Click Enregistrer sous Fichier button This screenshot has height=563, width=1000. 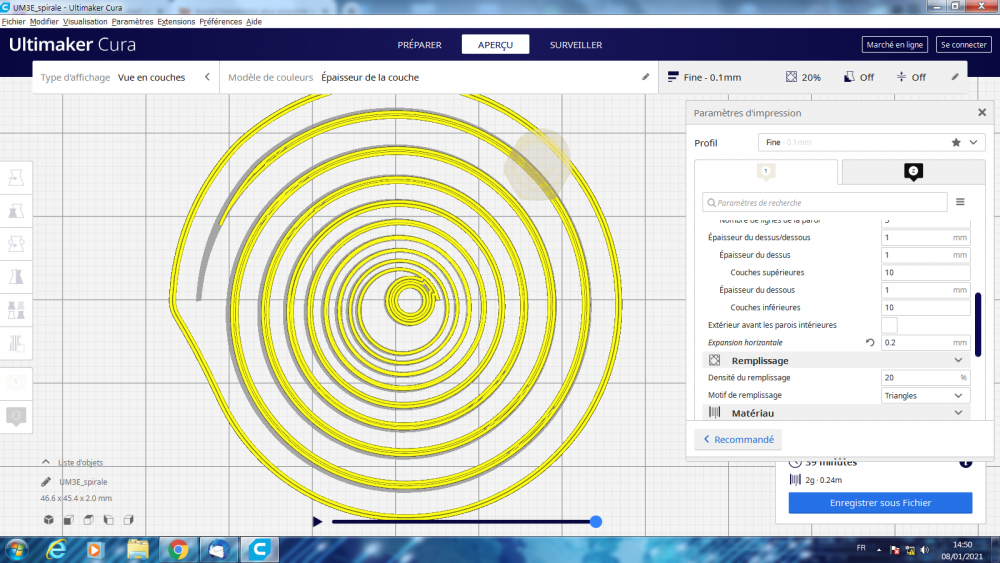click(880, 503)
